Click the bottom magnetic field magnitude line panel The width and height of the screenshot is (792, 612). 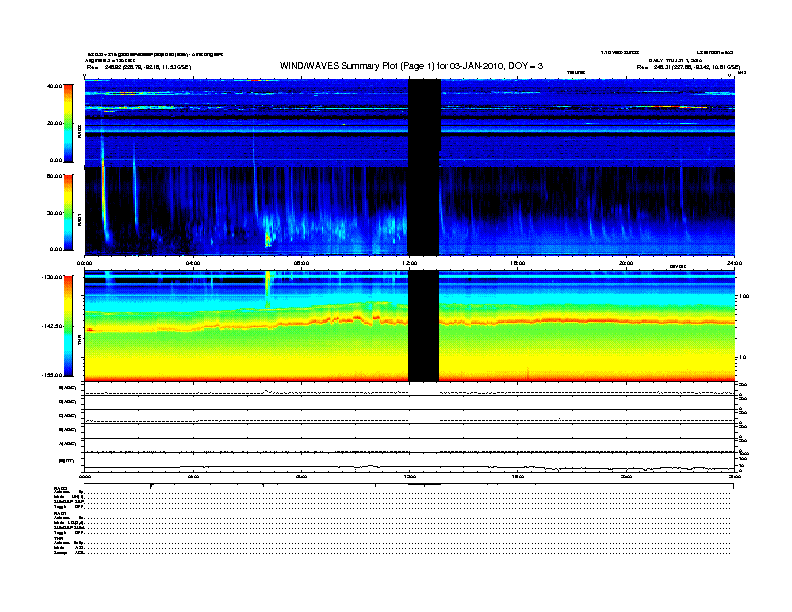click(x=409, y=463)
